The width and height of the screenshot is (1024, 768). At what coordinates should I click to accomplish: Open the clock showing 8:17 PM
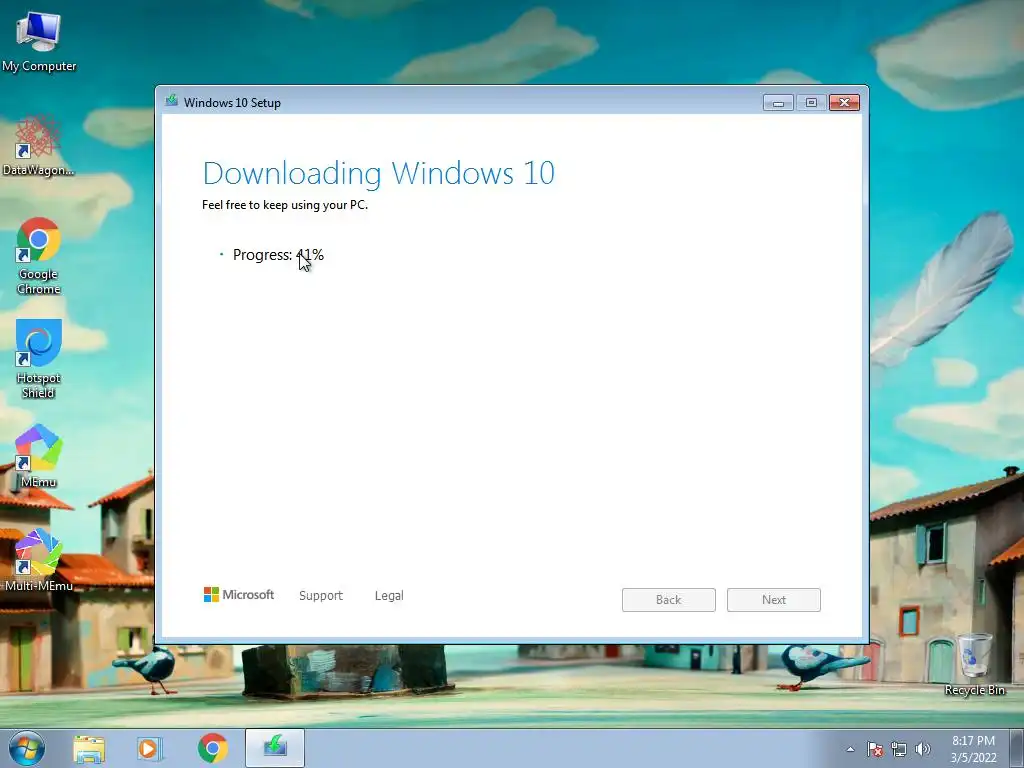pos(973,749)
